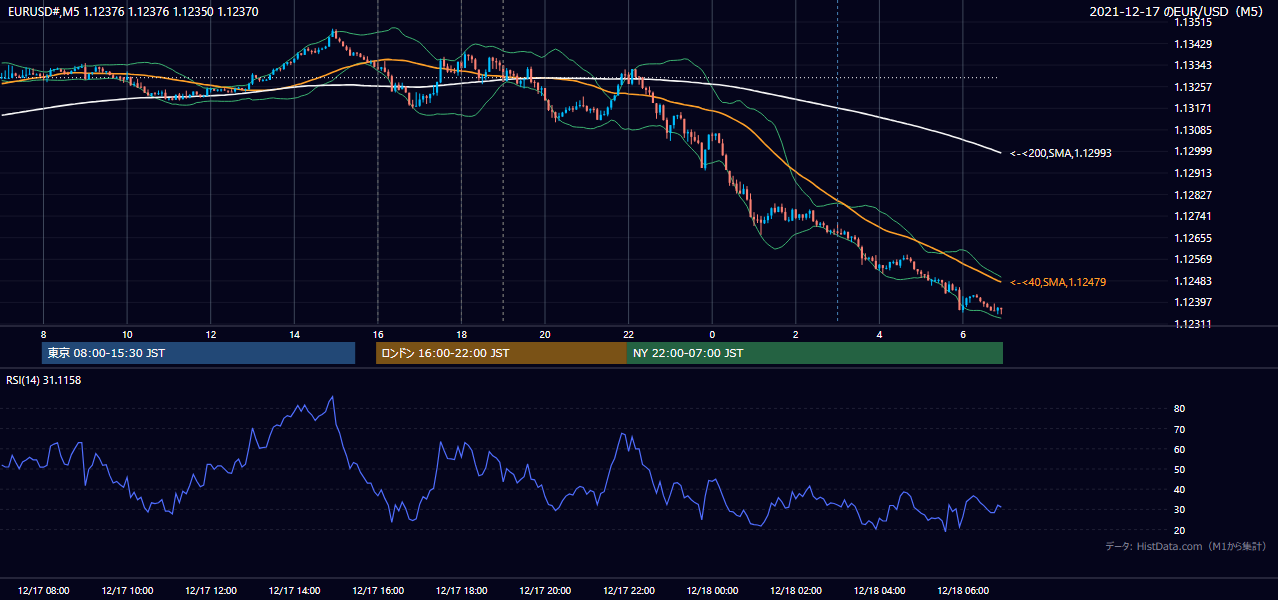1278x600 pixels.
Task: Click price axis value 1.13343
Action: coord(1193,65)
